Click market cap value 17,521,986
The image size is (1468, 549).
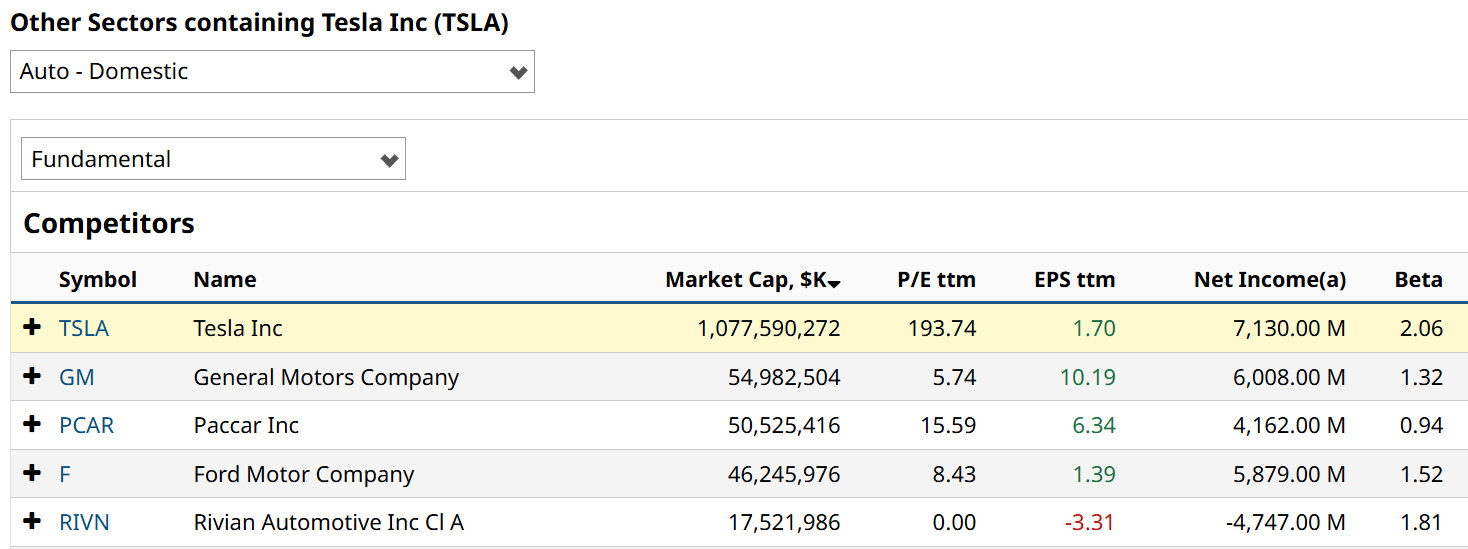pos(784,522)
